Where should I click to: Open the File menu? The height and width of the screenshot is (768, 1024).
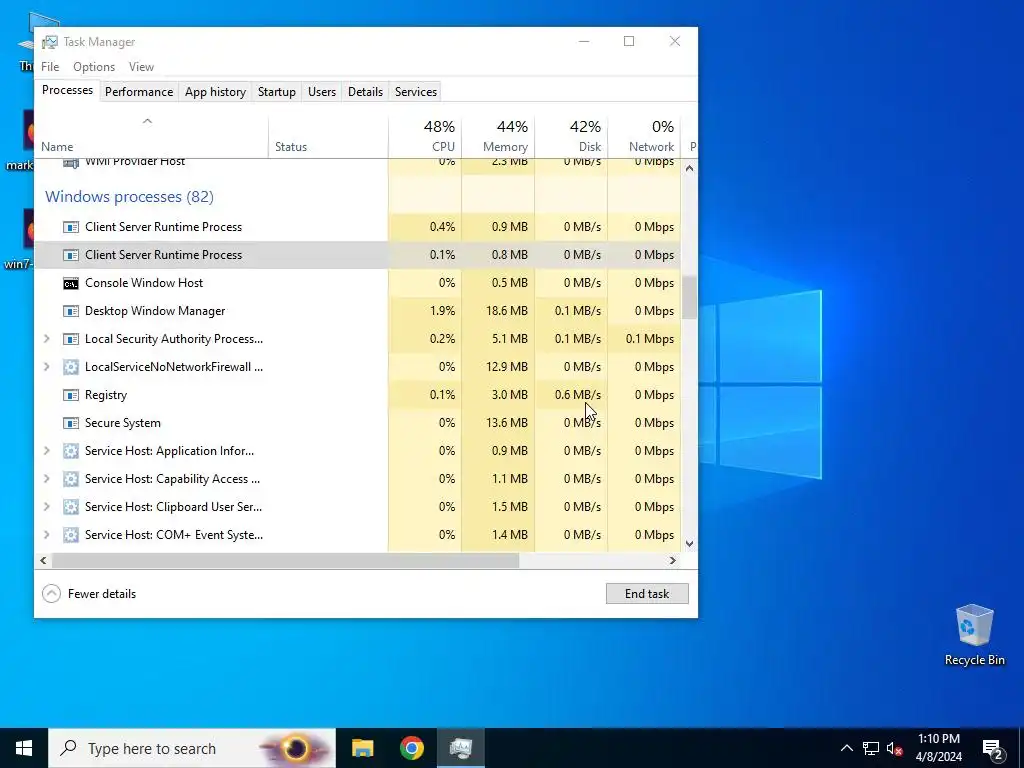click(50, 67)
